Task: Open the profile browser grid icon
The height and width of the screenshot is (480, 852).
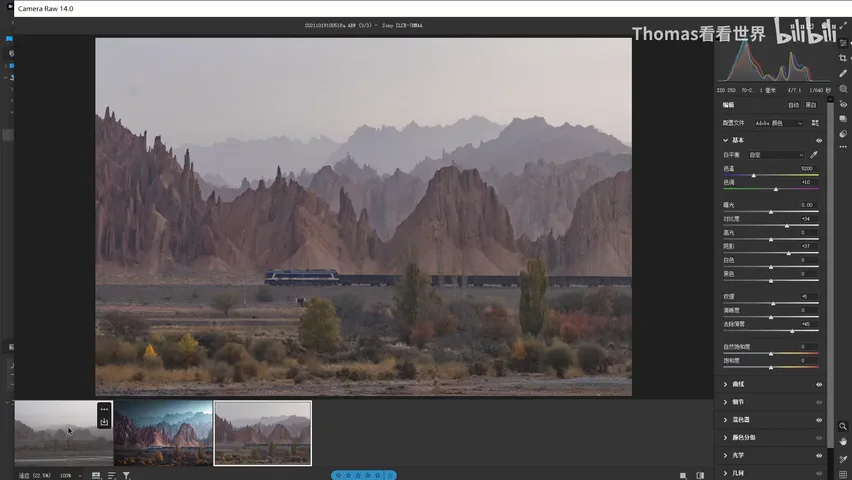Action: (x=815, y=123)
